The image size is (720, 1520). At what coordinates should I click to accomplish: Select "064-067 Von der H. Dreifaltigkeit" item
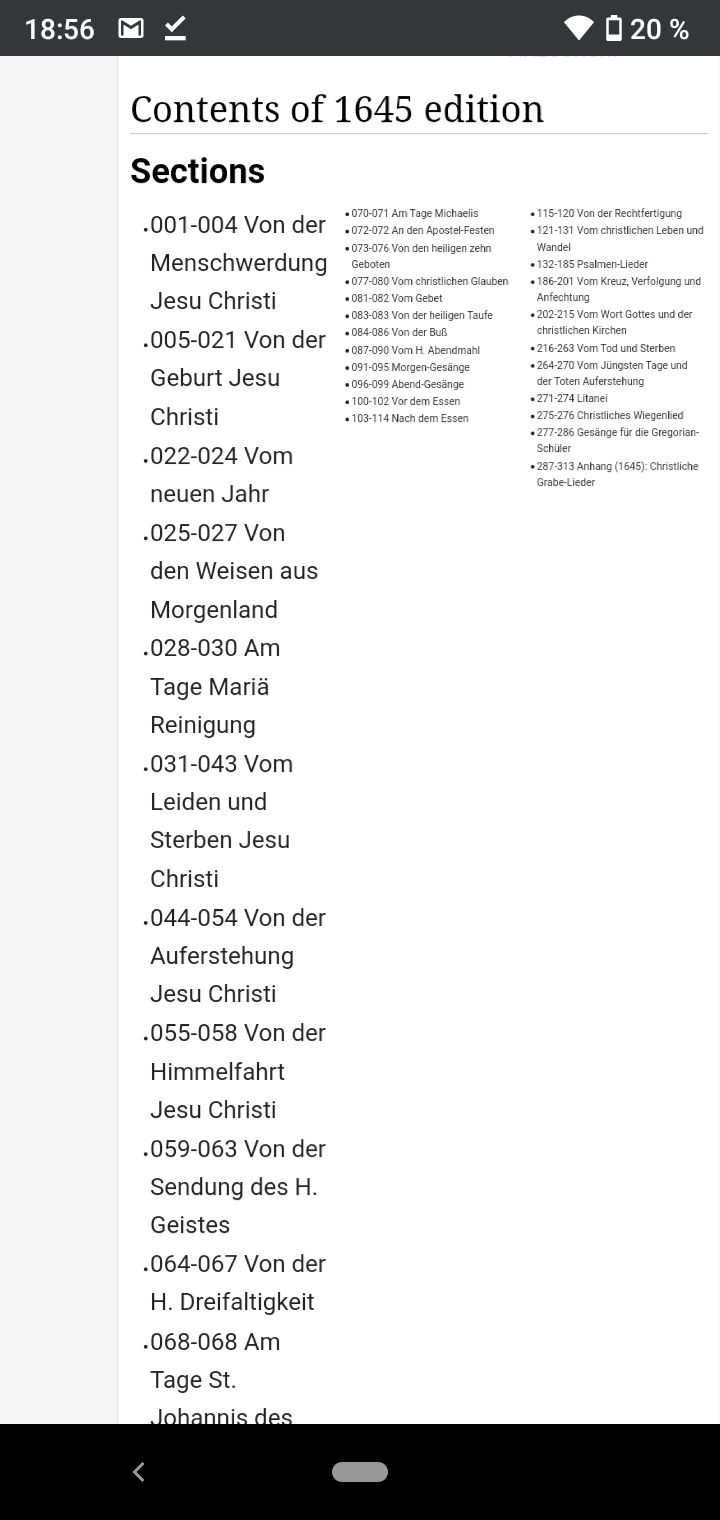[x=238, y=1283]
